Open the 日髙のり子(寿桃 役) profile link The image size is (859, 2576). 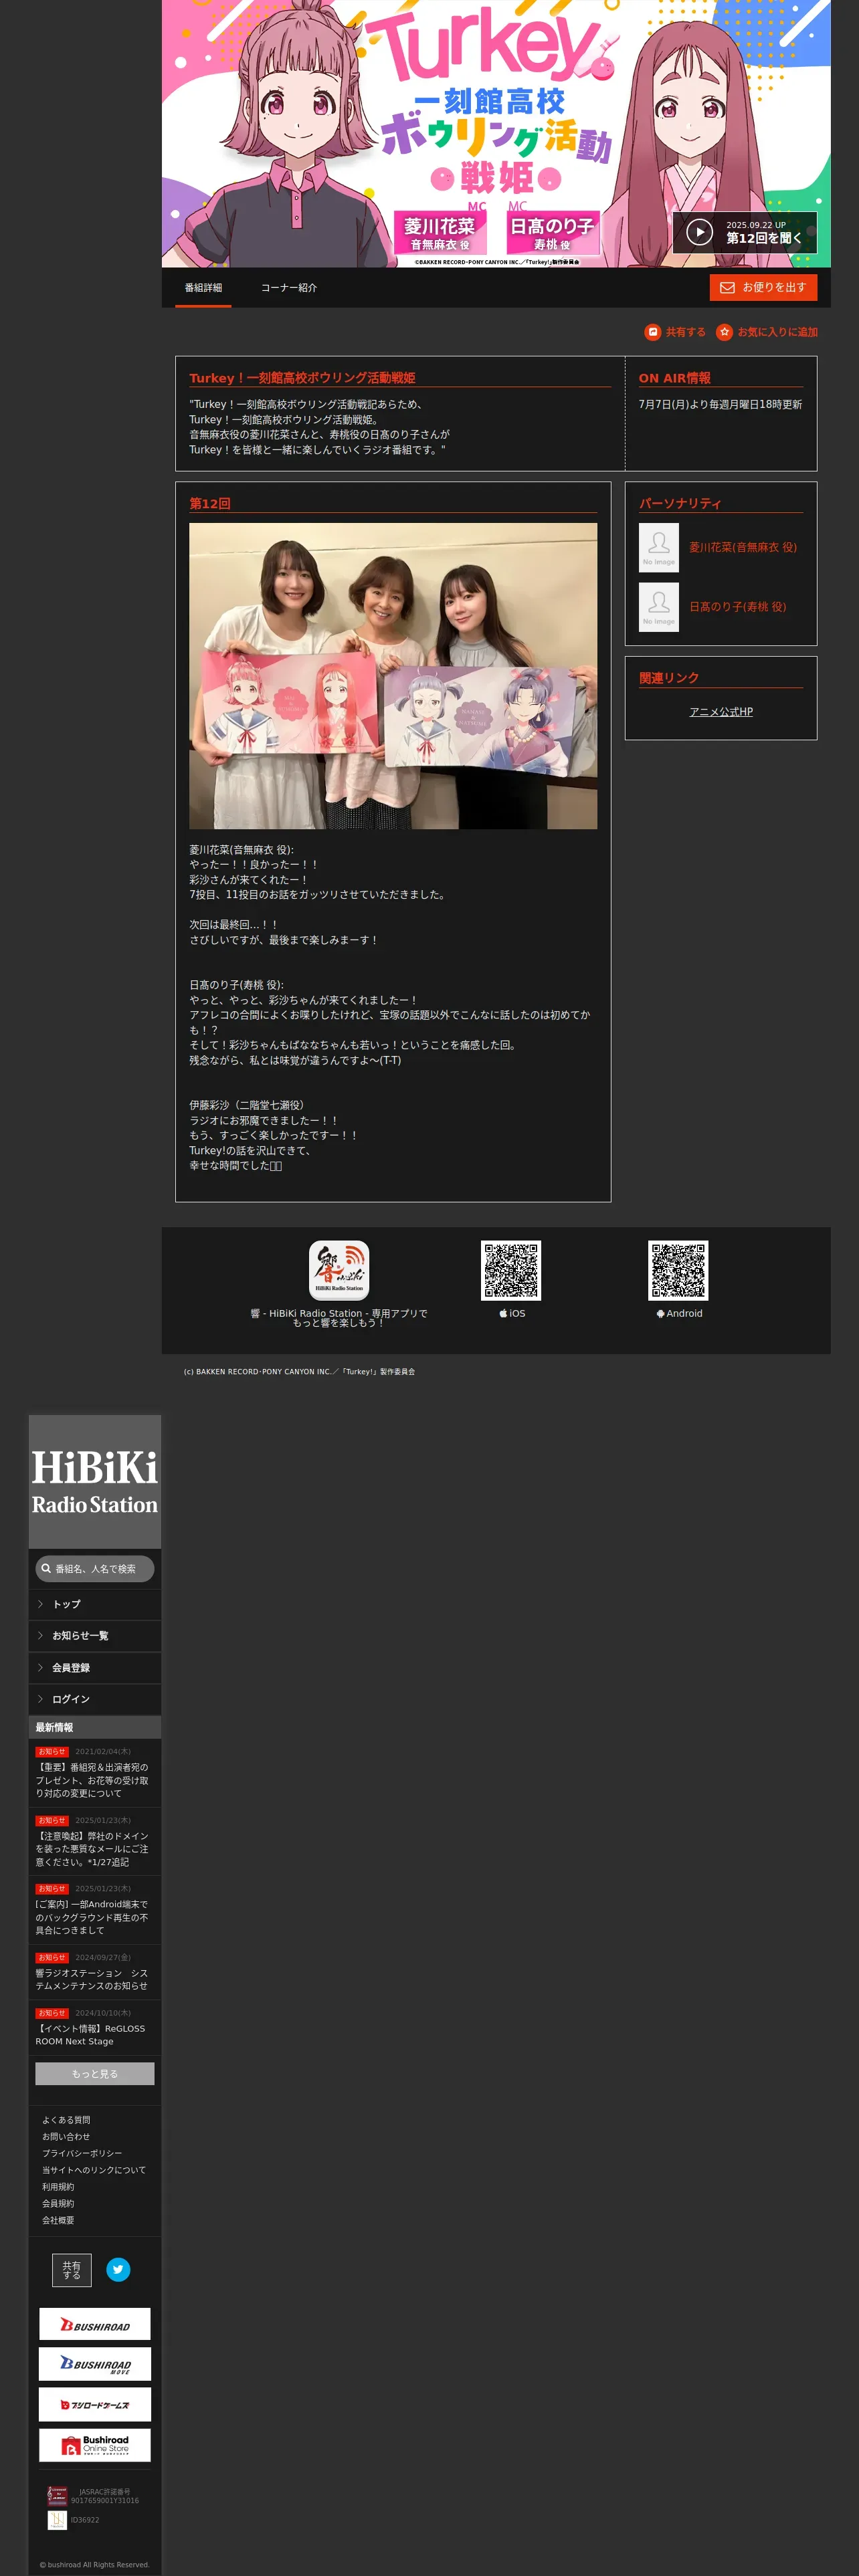pyautogui.click(x=737, y=607)
